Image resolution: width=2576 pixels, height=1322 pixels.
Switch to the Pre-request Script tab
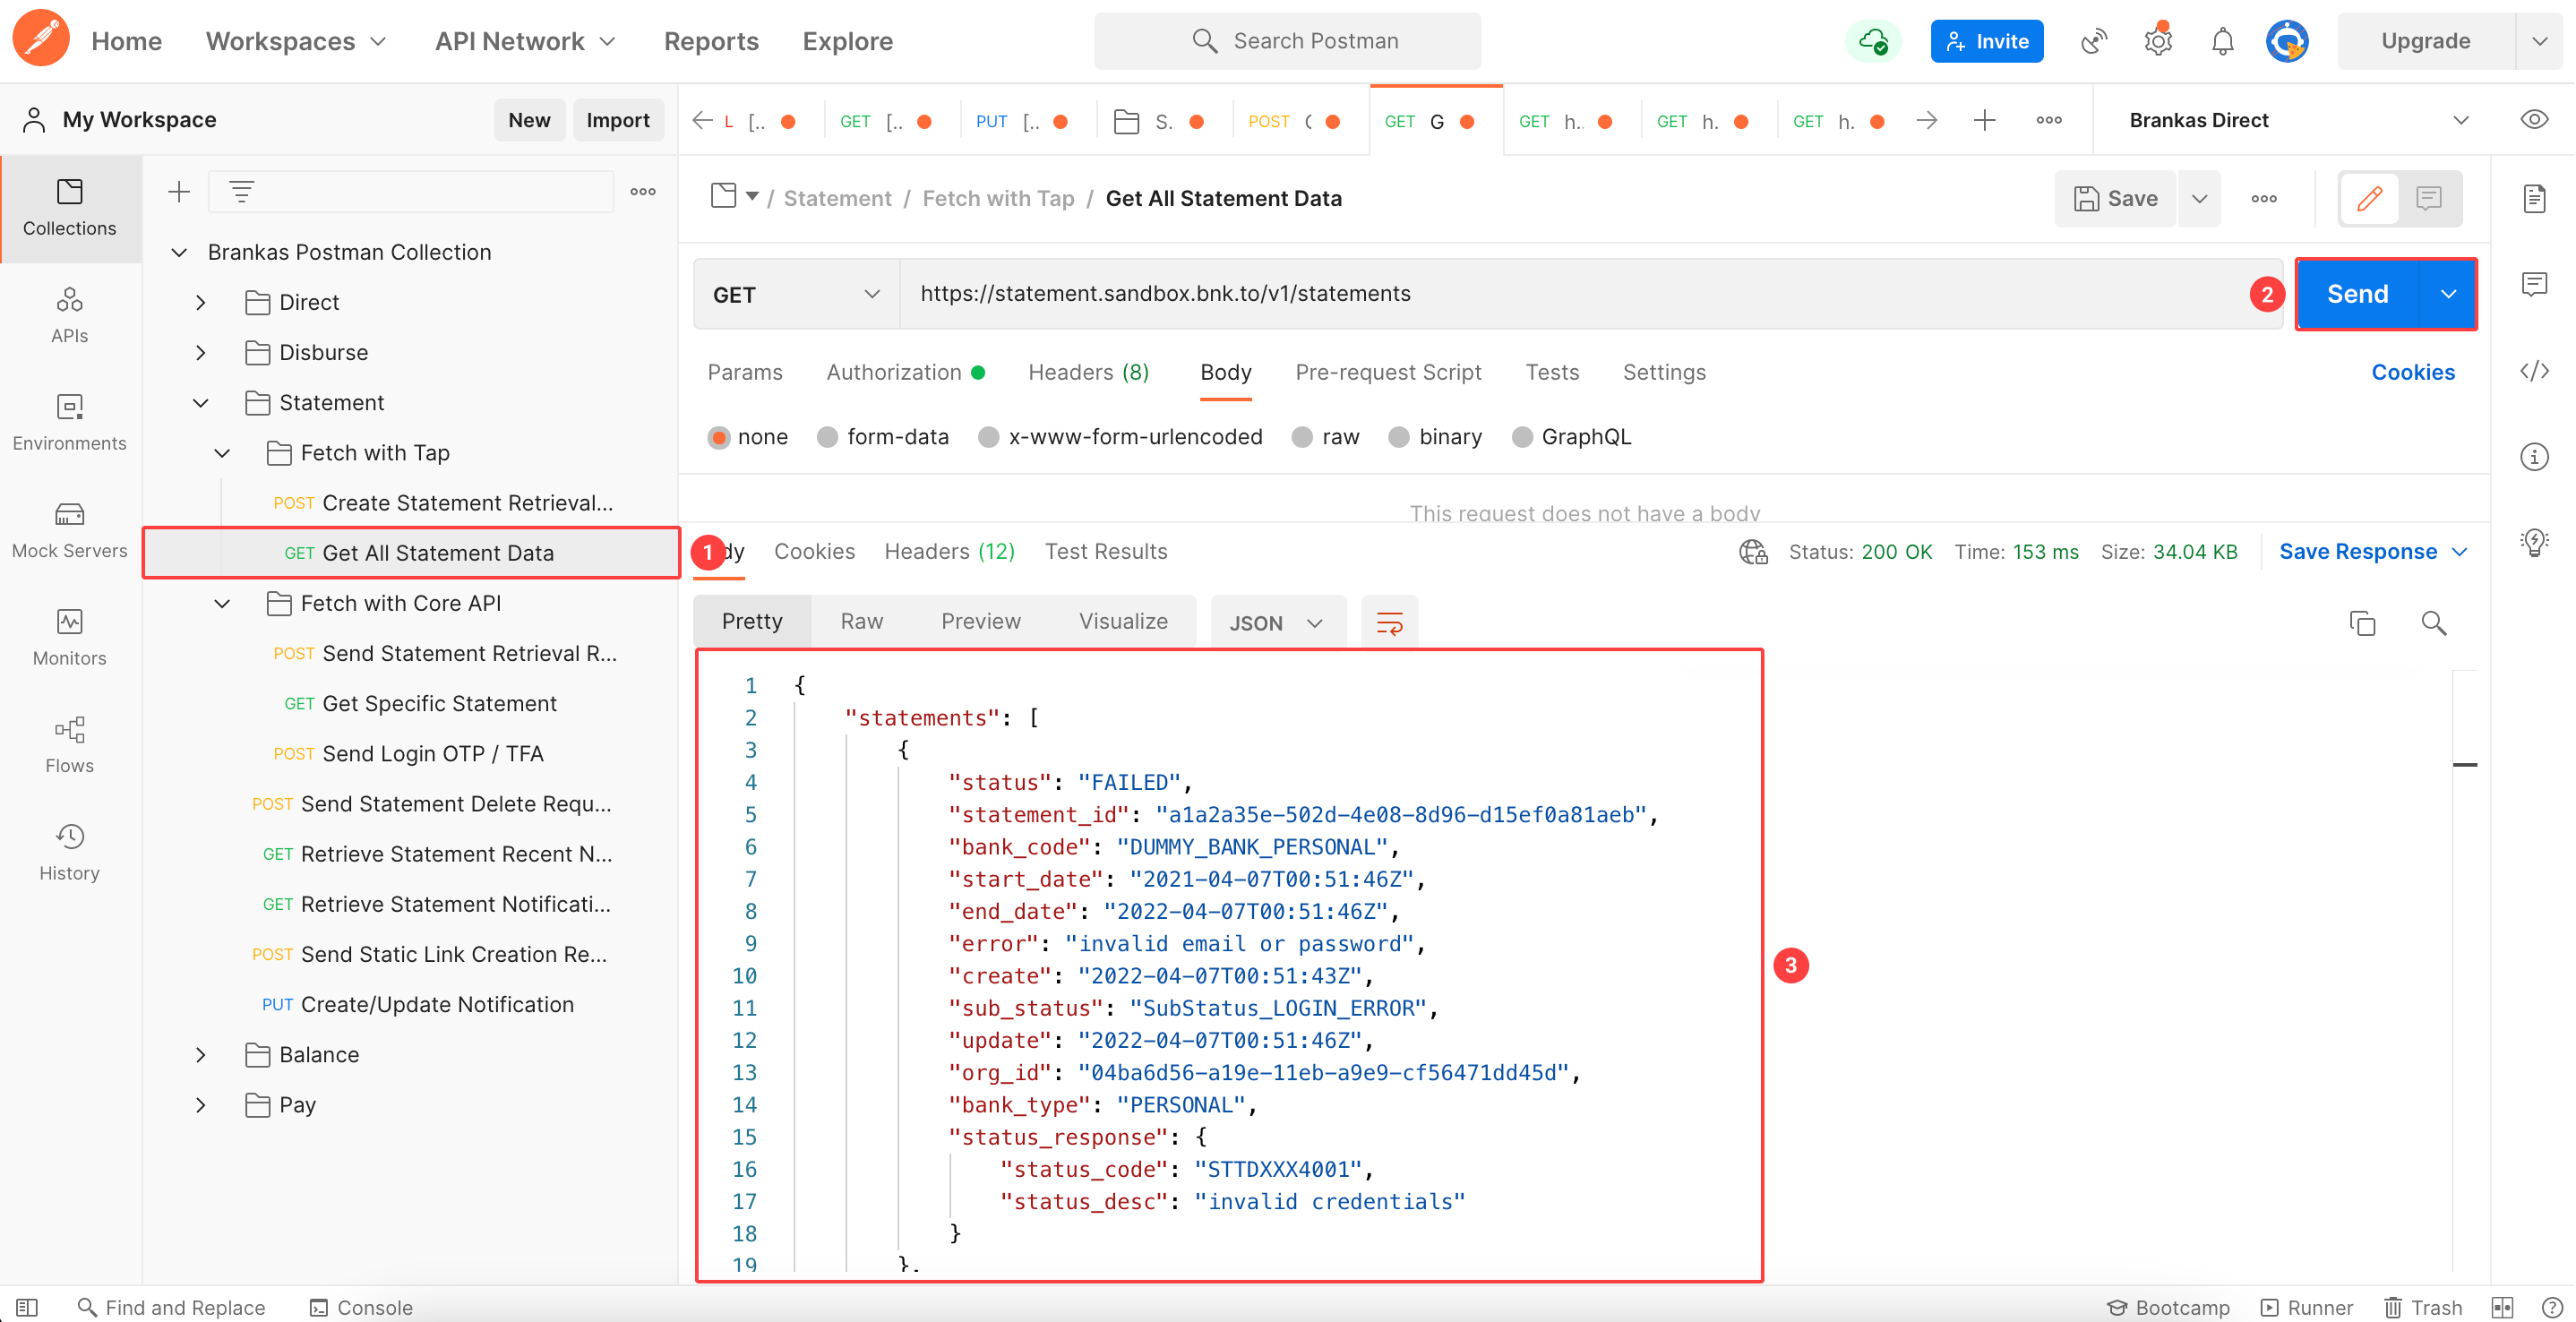coord(1388,372)
